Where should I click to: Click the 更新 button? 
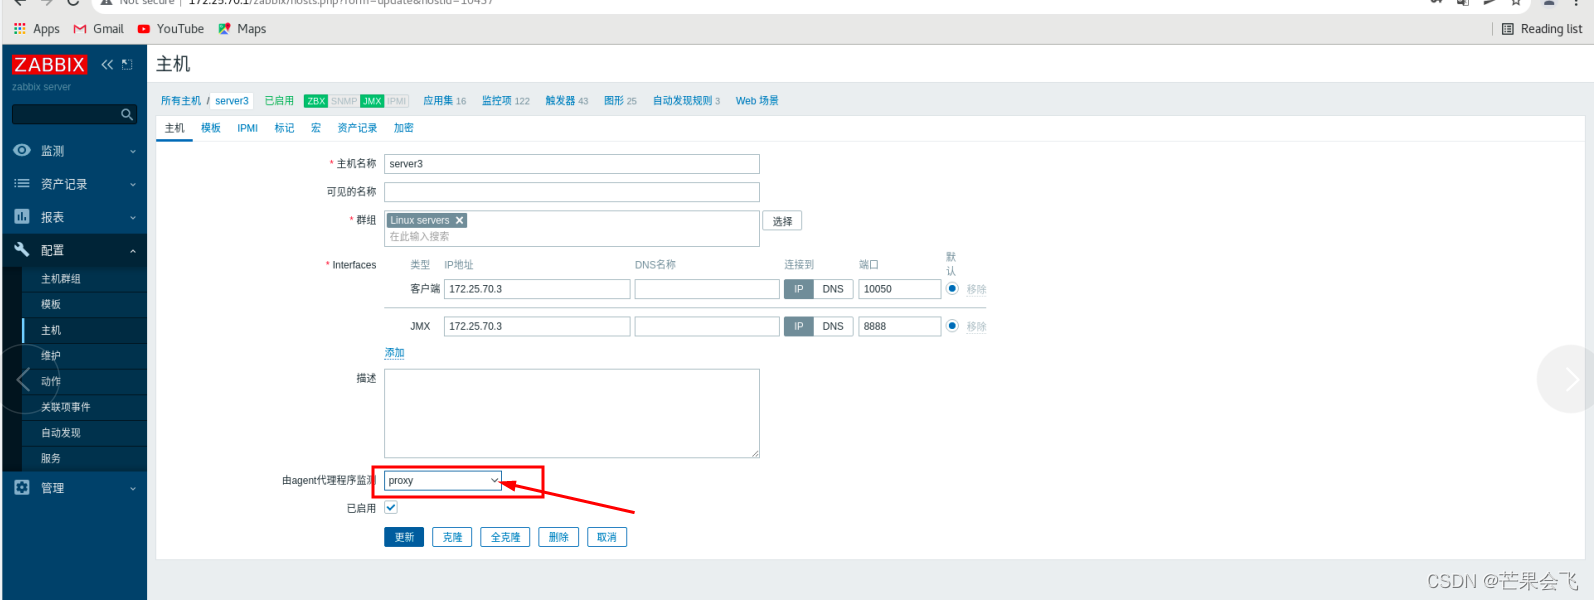click(x=404, y=537)
